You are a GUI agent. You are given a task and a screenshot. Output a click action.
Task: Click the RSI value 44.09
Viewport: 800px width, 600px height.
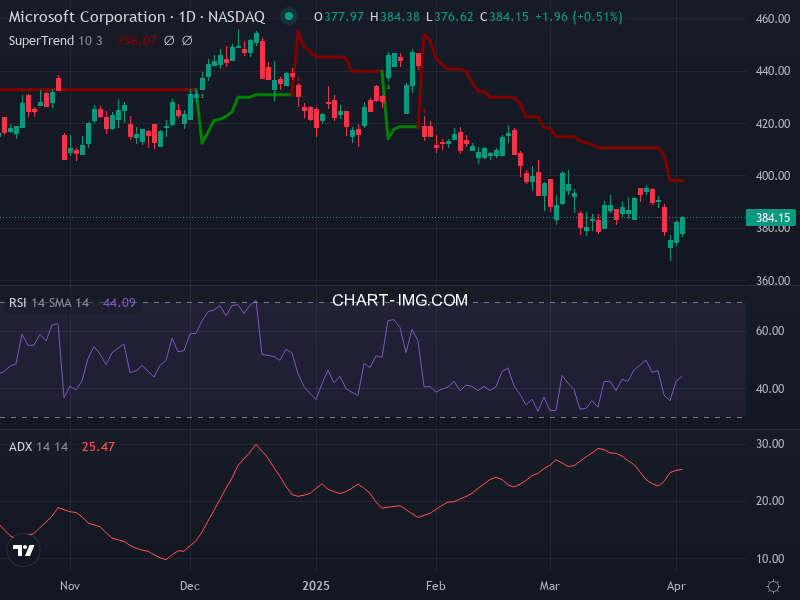119,303
